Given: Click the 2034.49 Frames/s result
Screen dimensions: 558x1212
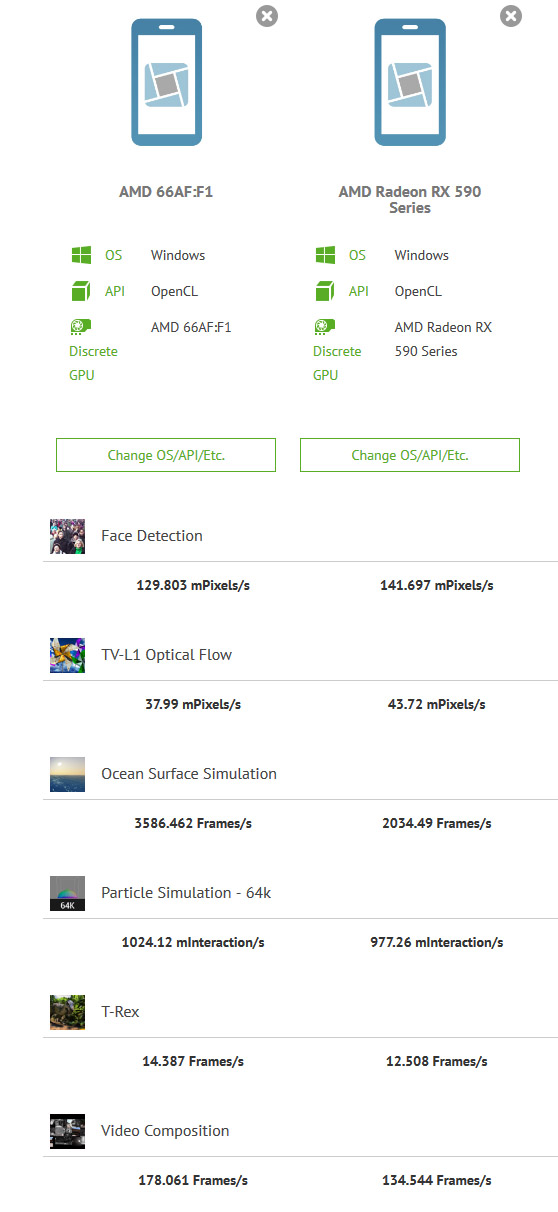Looking at the screenshot, I should (x=437, y=824).
